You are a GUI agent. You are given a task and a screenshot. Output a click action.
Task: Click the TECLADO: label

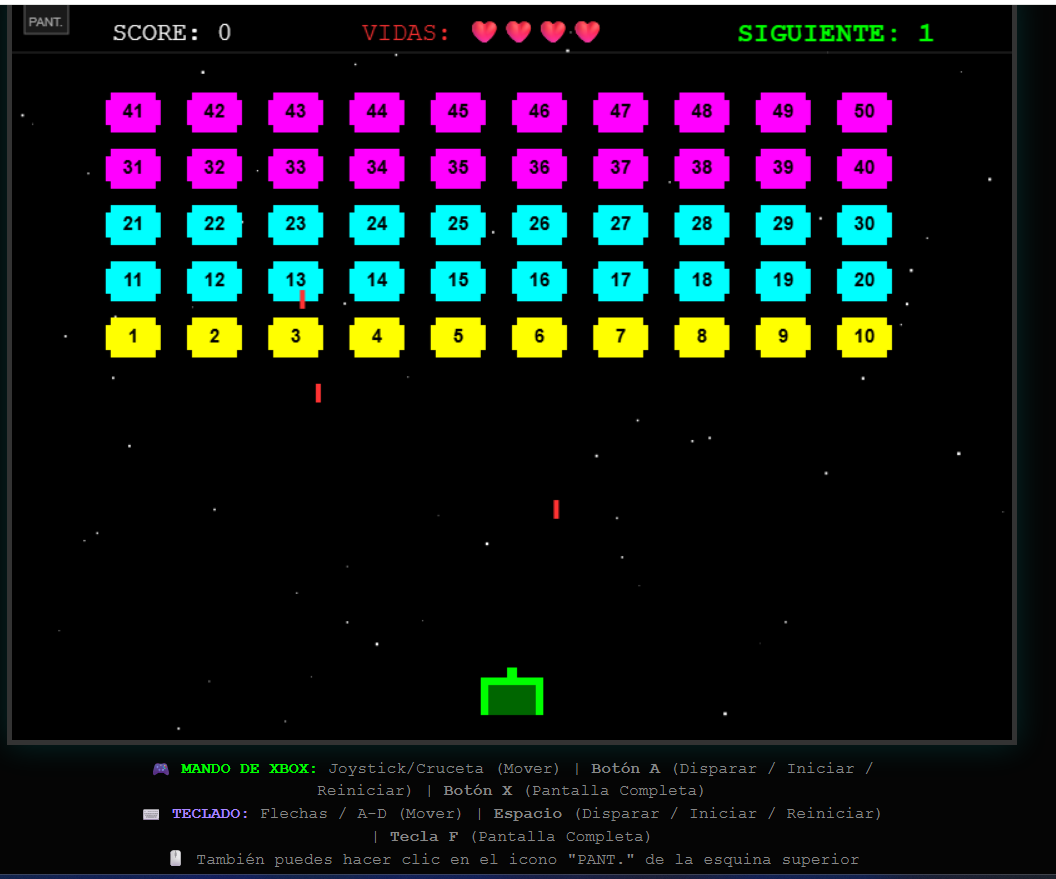(210, 814)
